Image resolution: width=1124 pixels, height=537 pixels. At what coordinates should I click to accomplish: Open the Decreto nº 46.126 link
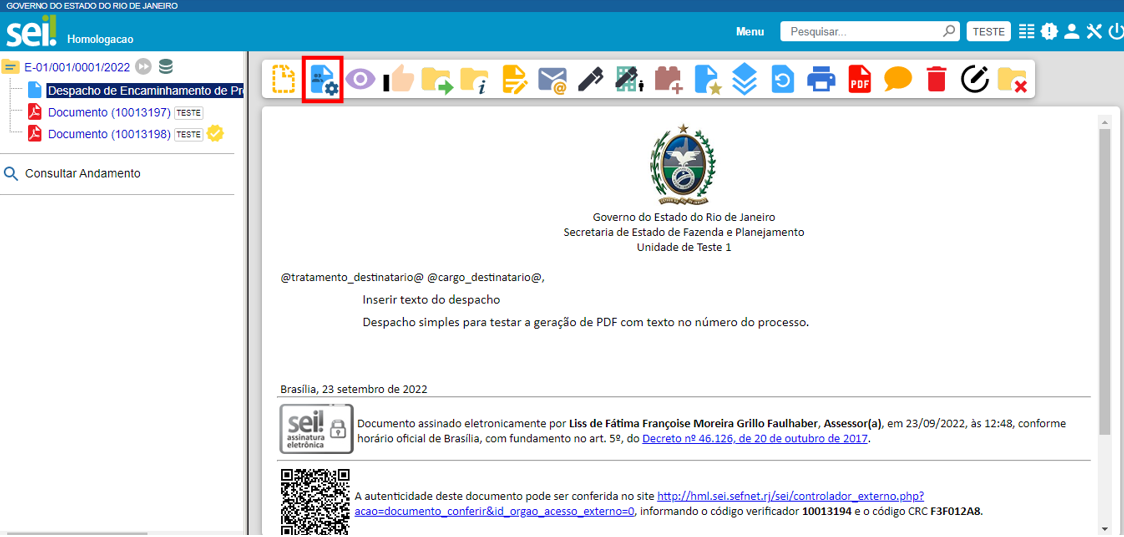(x=755, y=438)
